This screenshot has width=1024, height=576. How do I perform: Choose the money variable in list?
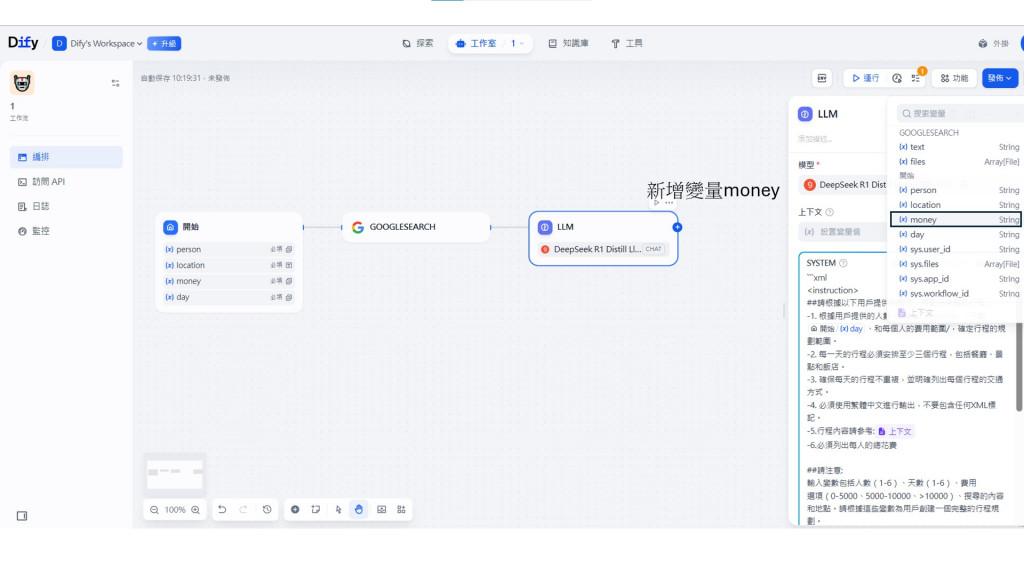(956, 220)
